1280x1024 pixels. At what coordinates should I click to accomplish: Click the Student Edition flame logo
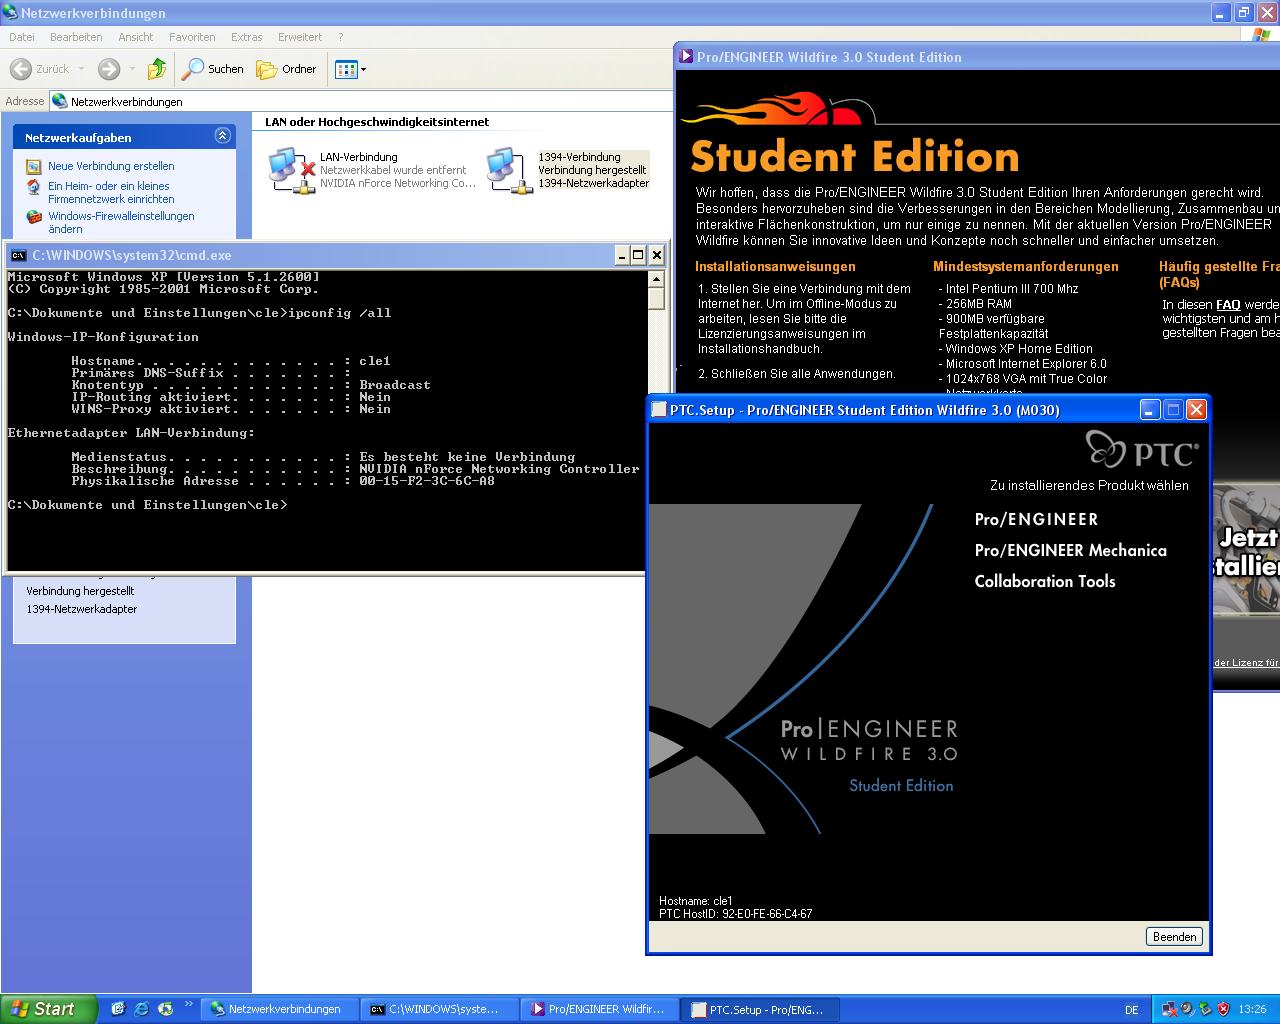tap(777, 109)
